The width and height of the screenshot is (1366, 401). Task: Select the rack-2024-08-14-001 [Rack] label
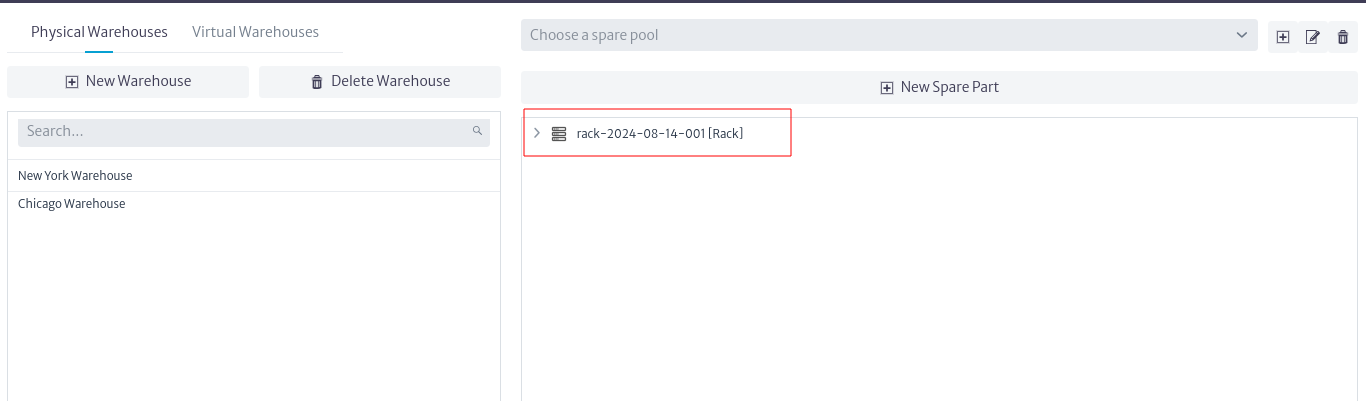pos(660,133)
